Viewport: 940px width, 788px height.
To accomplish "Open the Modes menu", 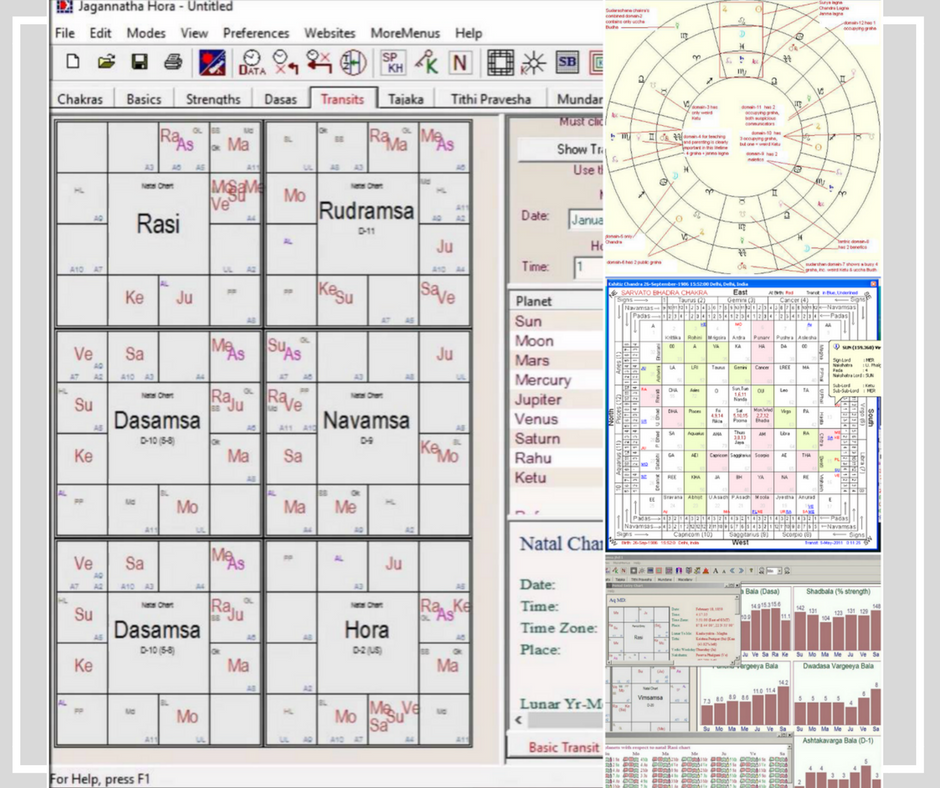I will (146, 33).
